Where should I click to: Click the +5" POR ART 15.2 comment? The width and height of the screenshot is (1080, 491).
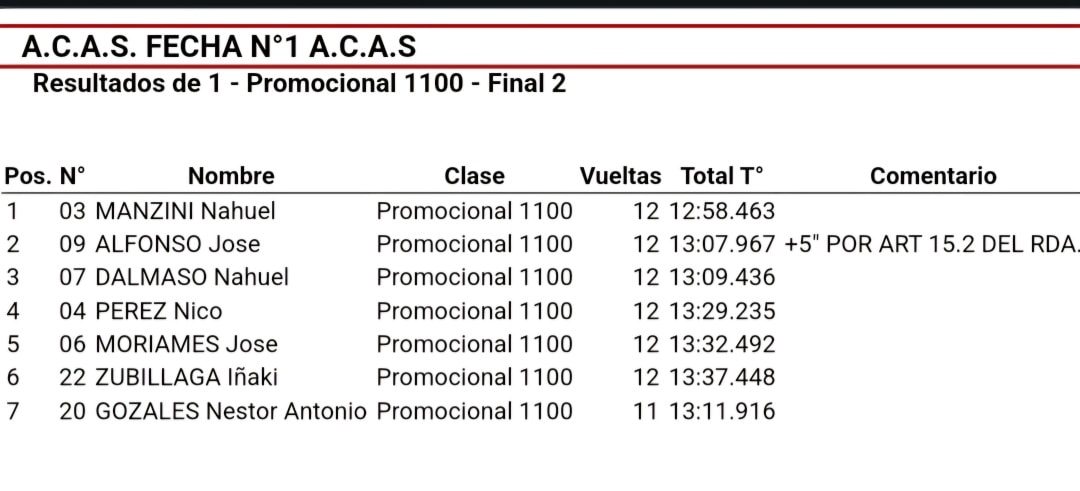931,244
